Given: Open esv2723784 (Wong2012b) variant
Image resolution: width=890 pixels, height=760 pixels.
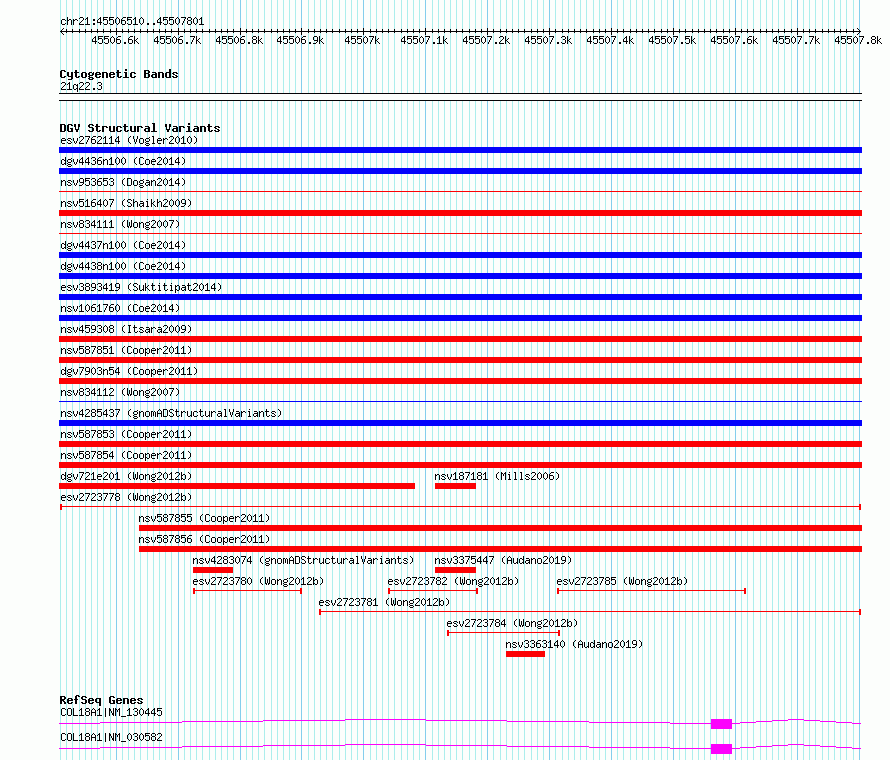Looking at the screenshot, I should pos(513,623).
